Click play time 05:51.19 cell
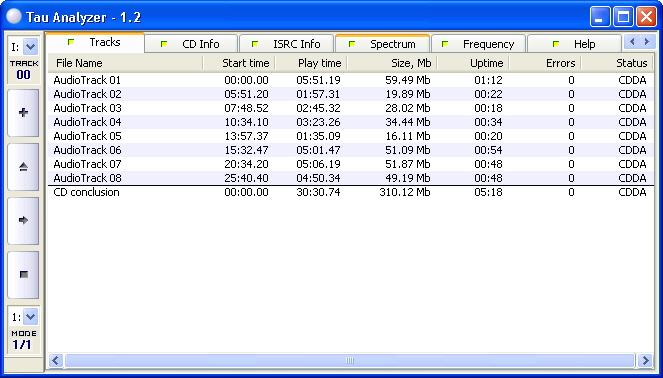663x378 pixels. click(318, 80)
